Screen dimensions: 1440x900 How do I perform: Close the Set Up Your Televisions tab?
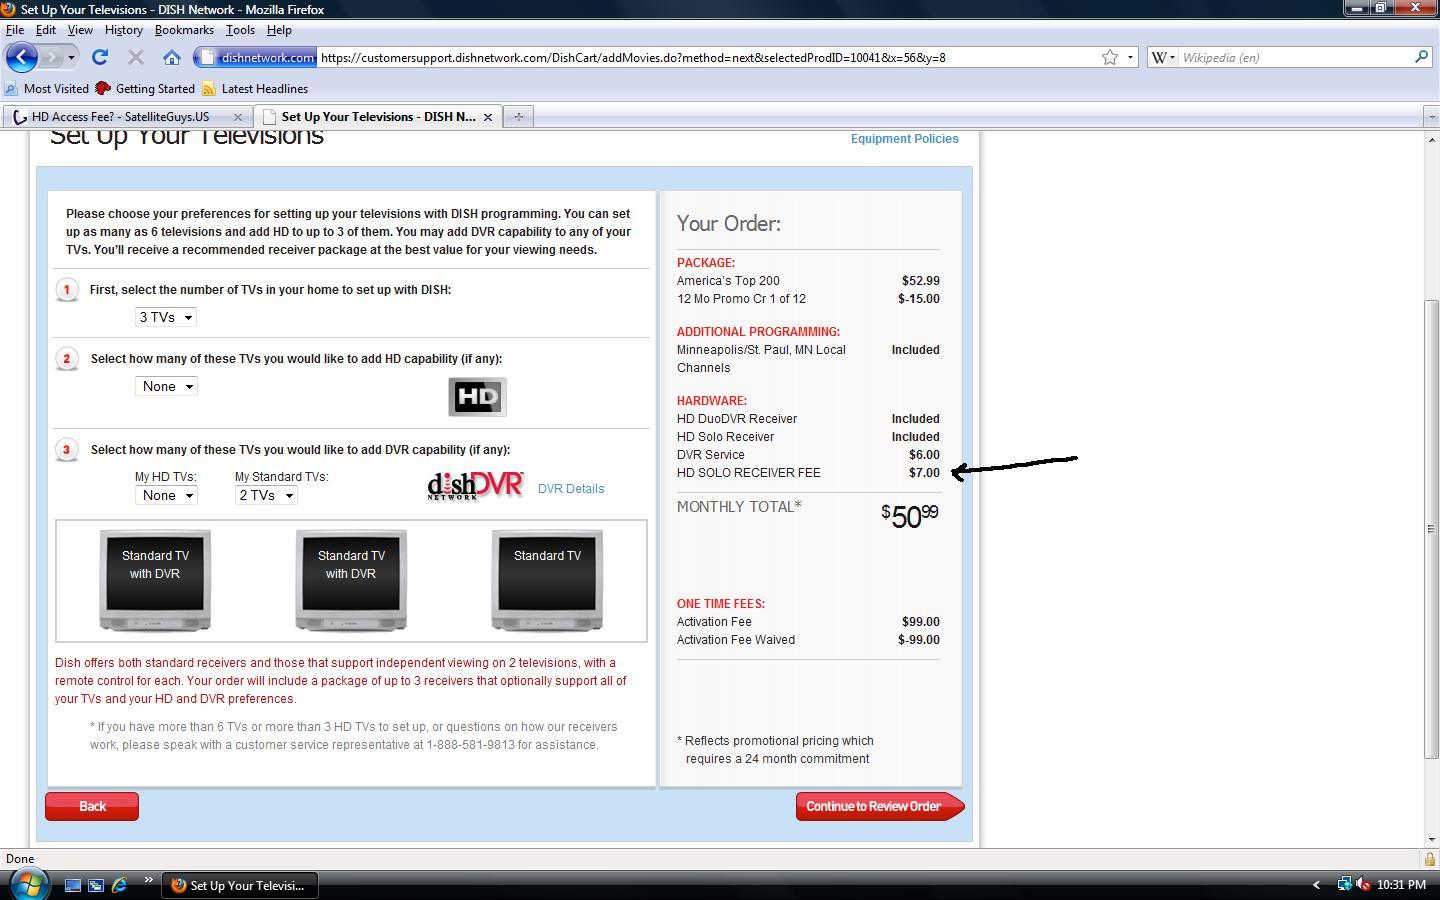coord(488,117)
